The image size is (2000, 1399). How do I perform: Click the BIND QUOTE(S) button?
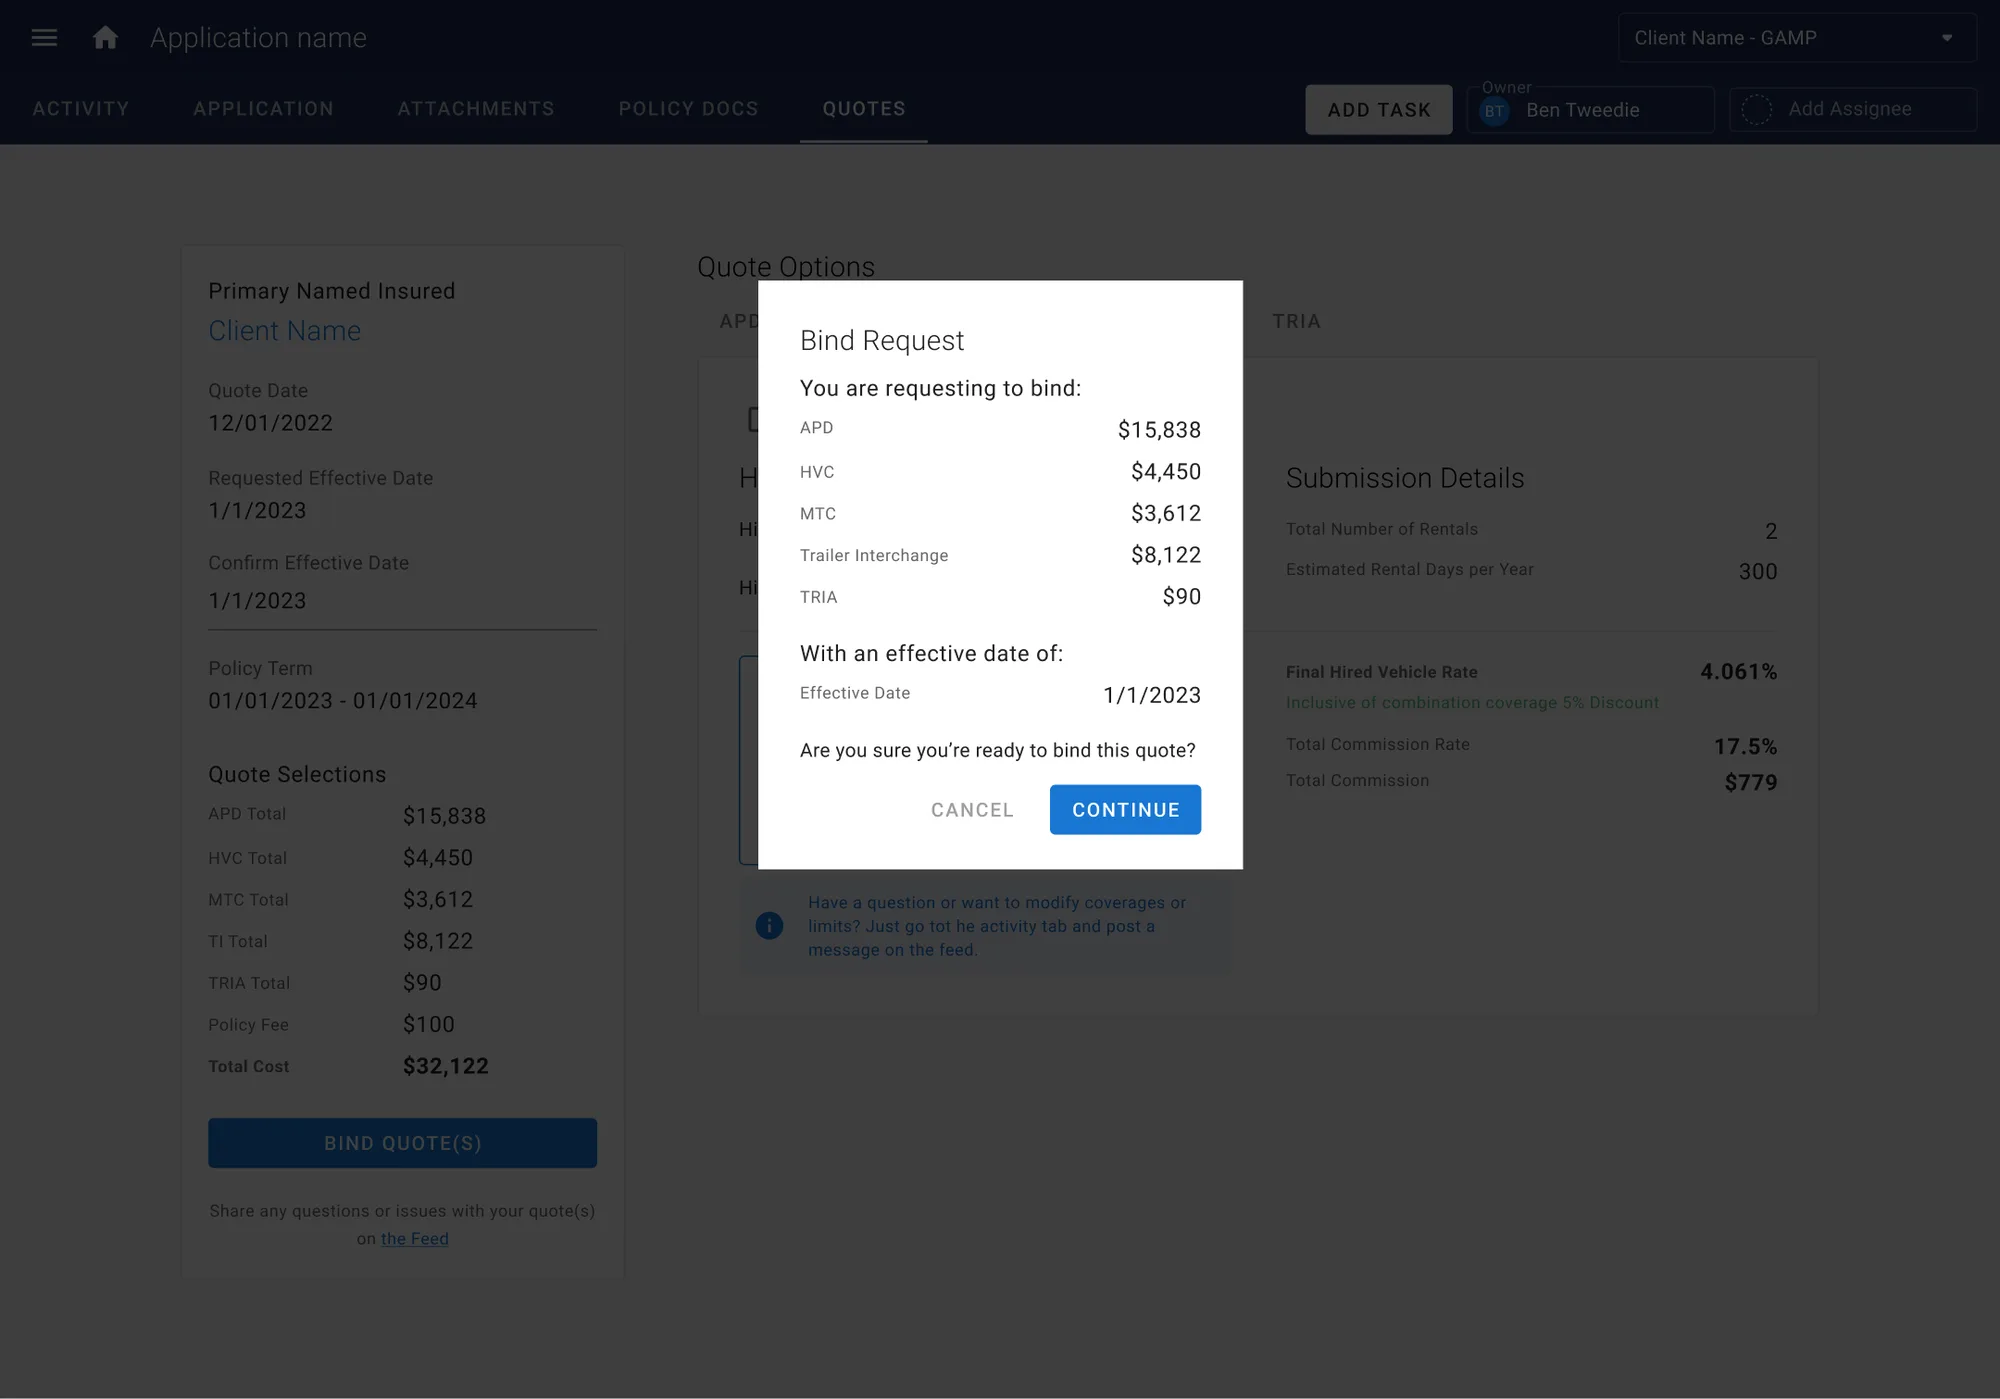coord(403,1143)
